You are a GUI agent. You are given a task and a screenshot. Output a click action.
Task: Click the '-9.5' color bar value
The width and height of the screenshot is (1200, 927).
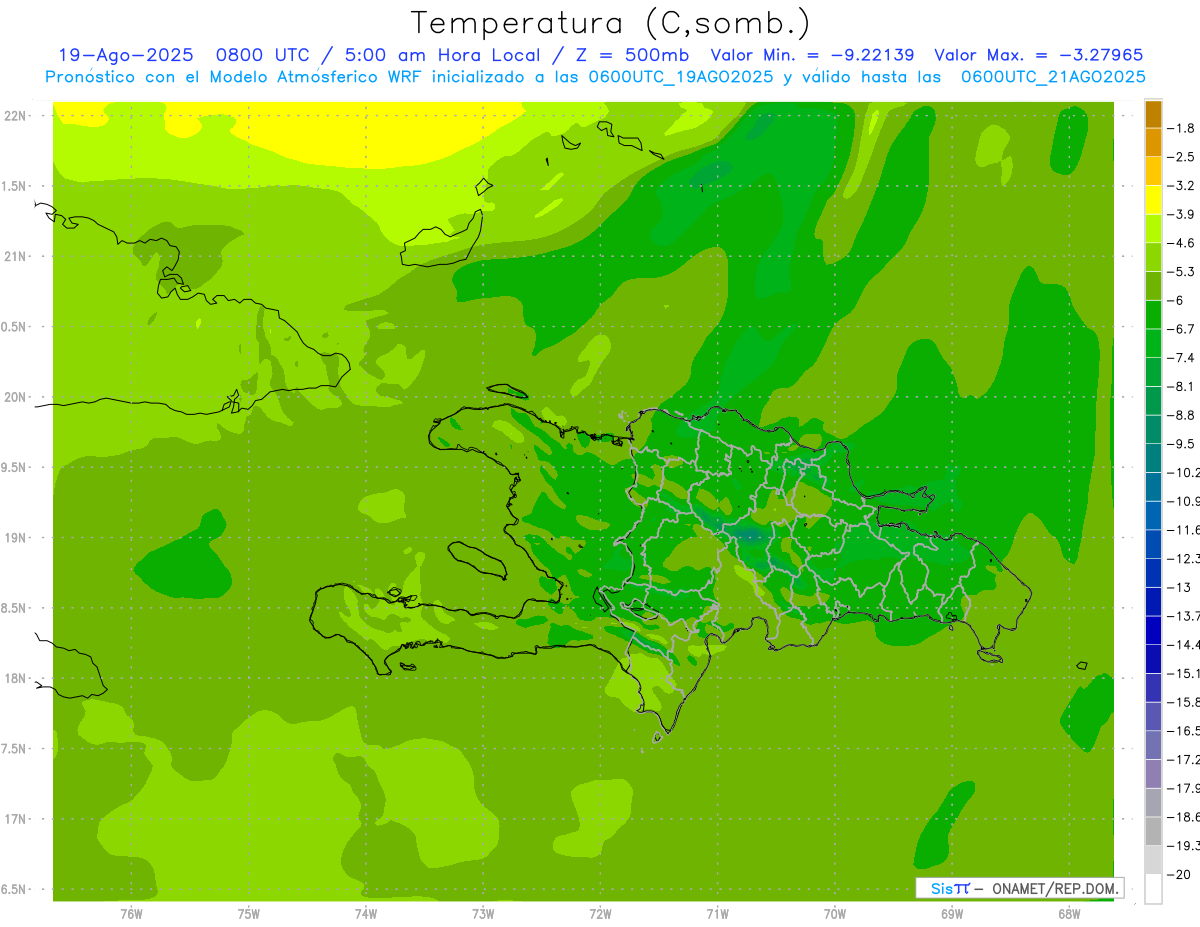[x=1180, y=443]
